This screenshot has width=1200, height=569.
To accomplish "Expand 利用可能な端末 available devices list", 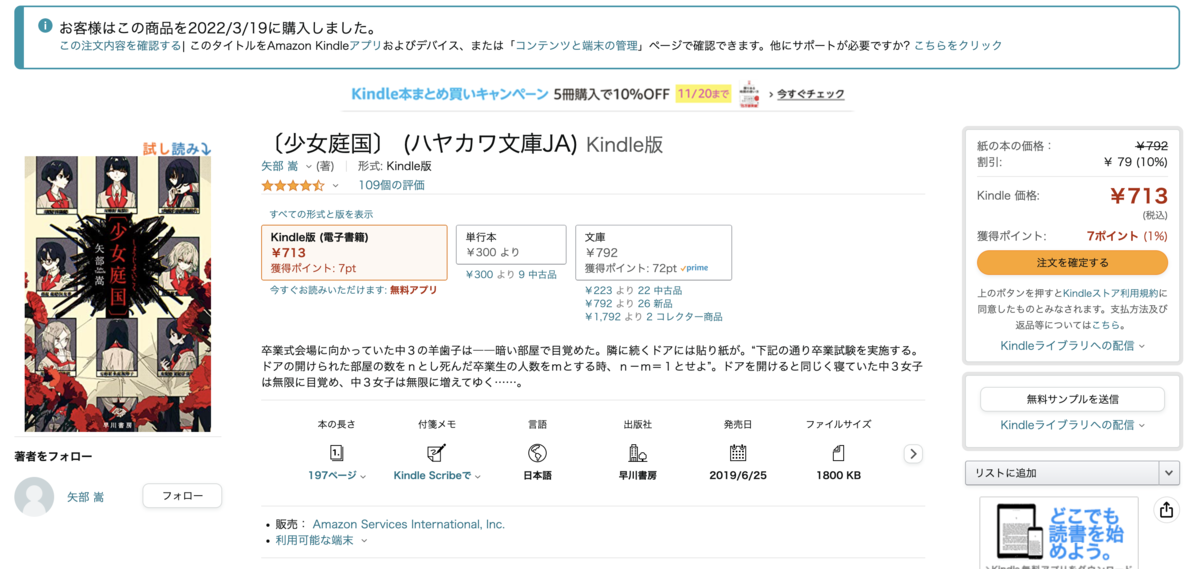I will (322, 540).
